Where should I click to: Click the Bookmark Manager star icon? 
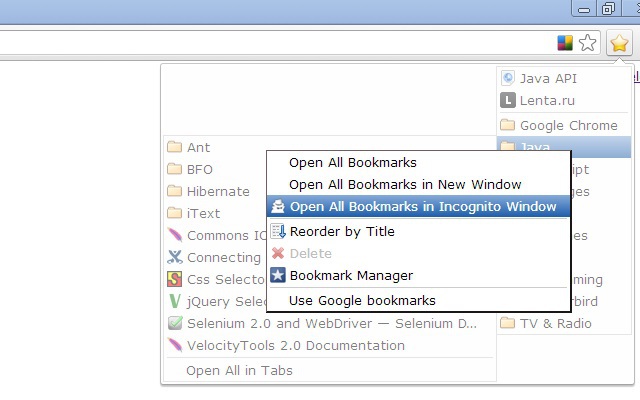(x=278, y=275)
